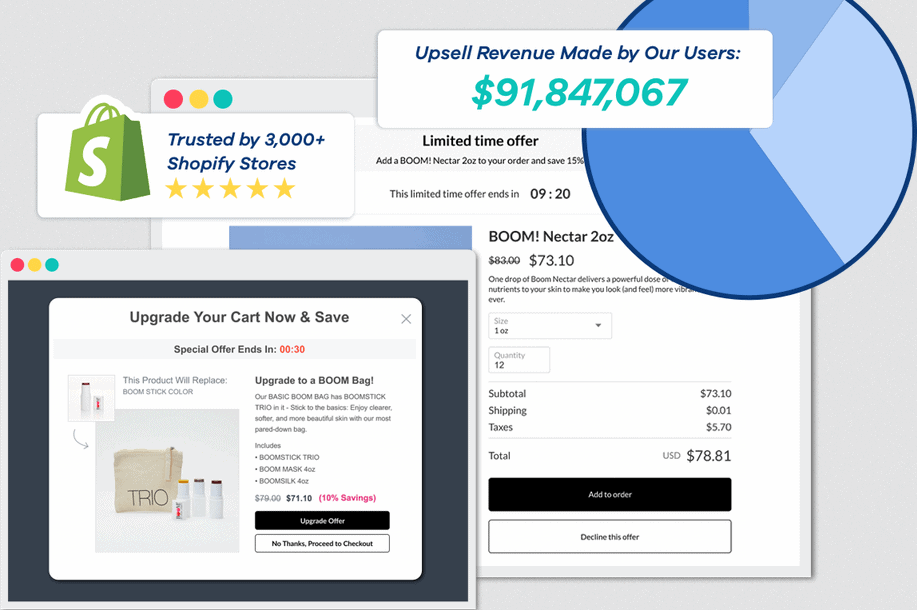This screenshot has height=610, width=917.
Task: Click the 'BOOM MASK 4oz' list item
Action: [285, 469]
